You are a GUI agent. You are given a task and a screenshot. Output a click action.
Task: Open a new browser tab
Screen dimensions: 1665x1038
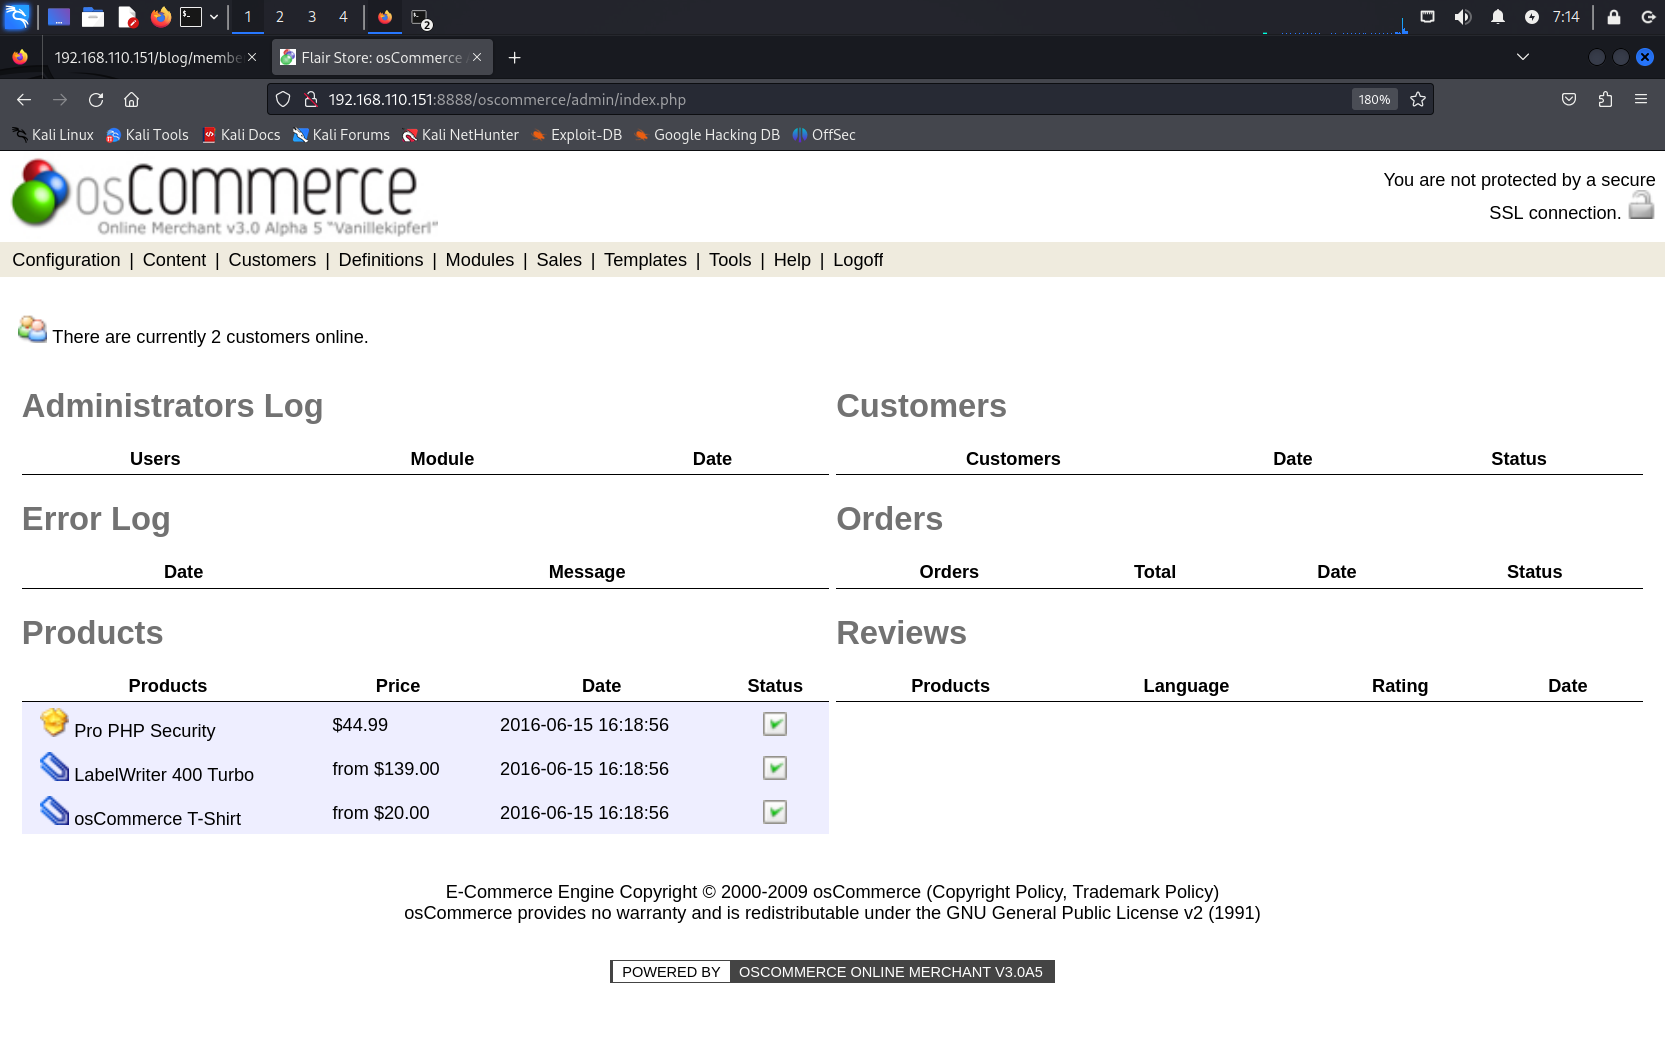point(514,58)
